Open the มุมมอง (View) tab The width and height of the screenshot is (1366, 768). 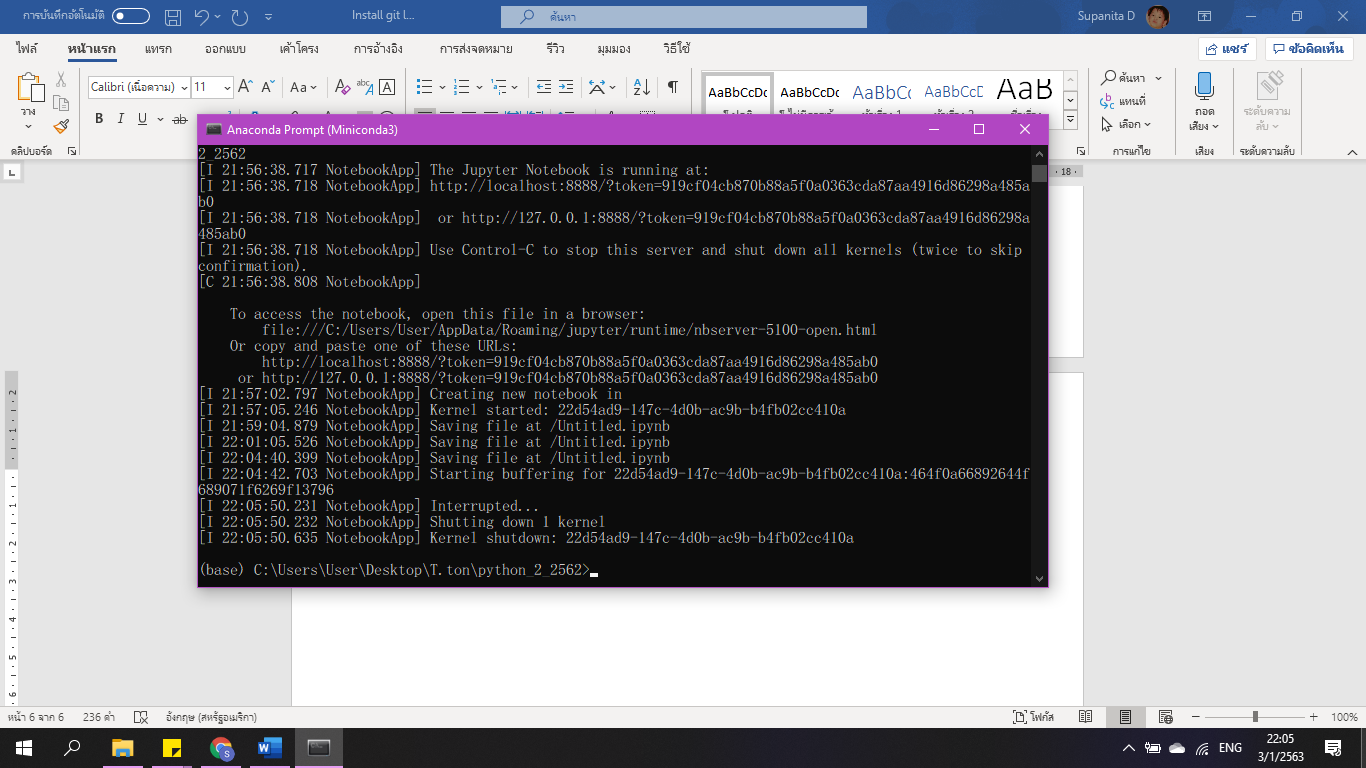pyautogui.click(x=614, y=49)
